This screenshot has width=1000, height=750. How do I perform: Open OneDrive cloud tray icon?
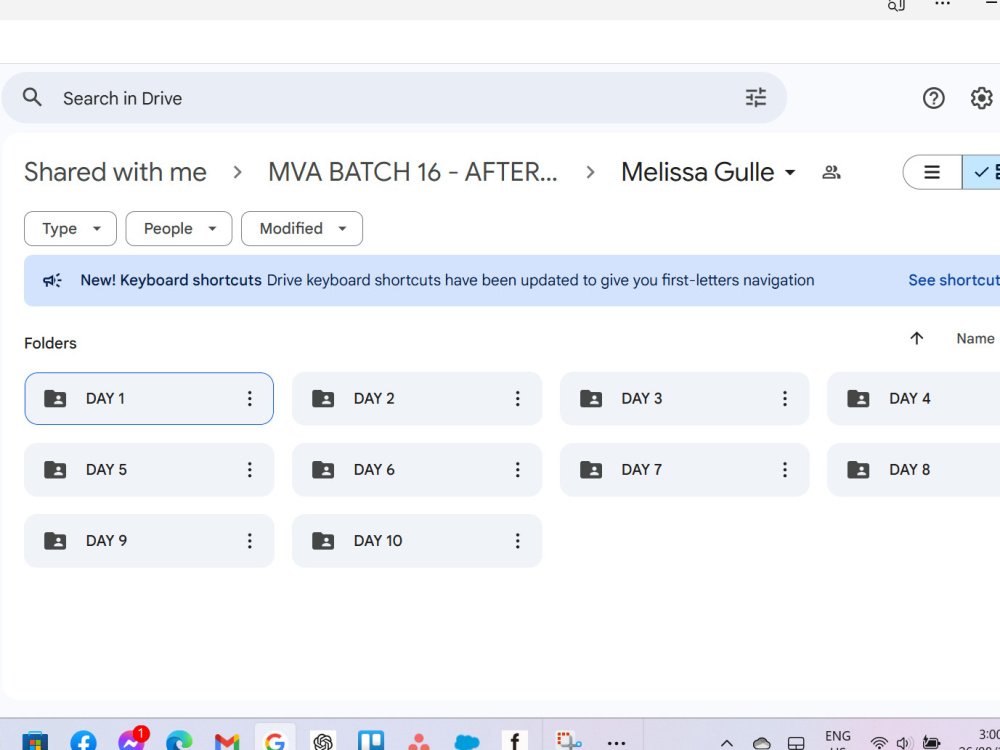pyautogui.click(x=761, y=744)
